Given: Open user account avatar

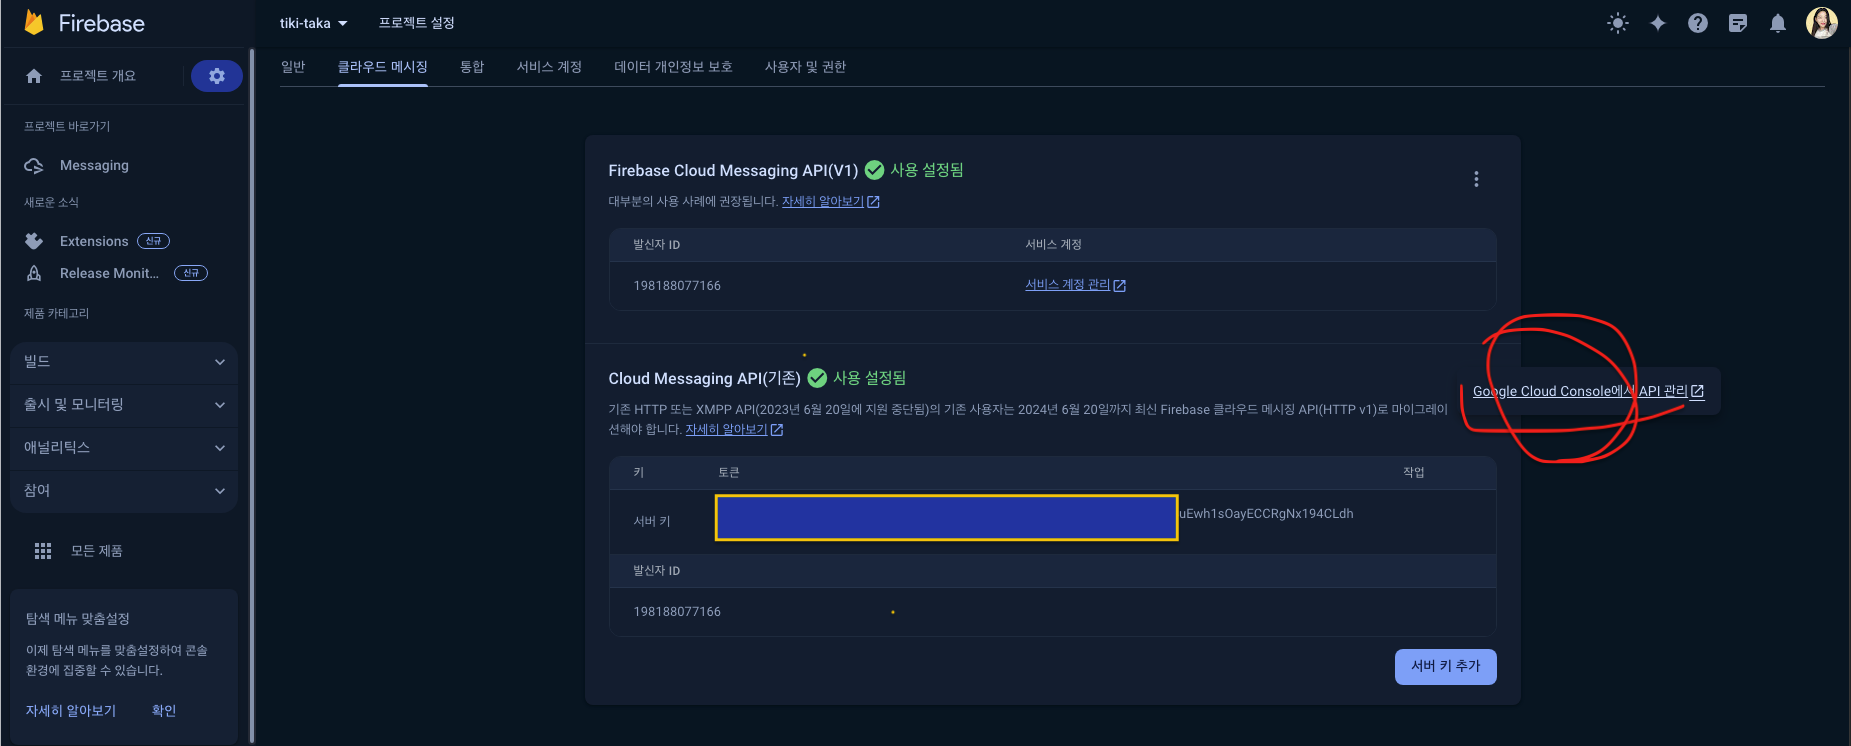Looking at the screenshot, I should click(x=1822, y=23).
